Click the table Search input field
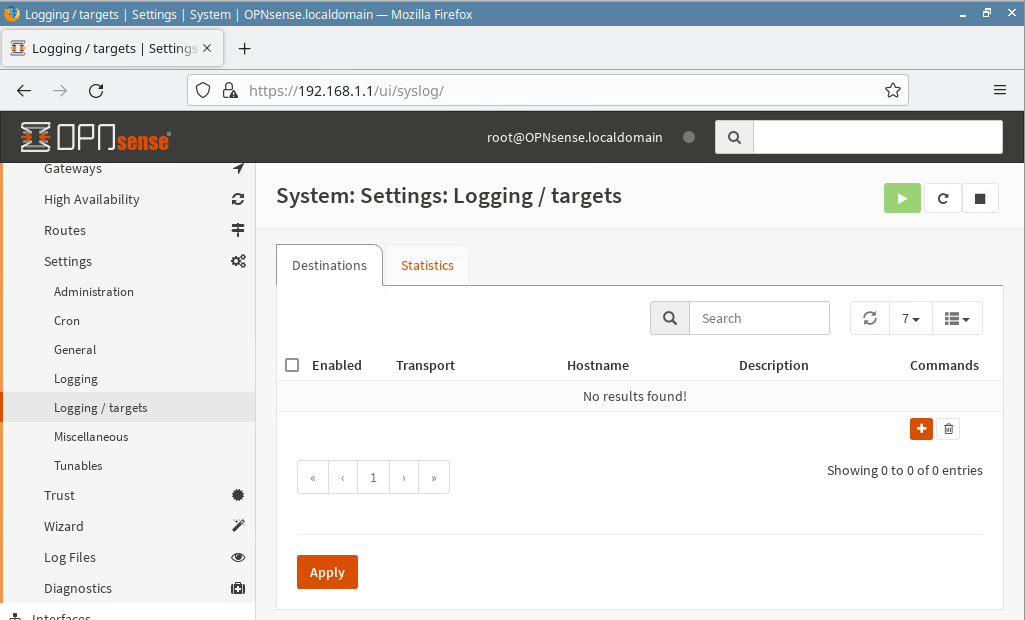This screenshot has height=620, width=1025. tap(759, 319)
